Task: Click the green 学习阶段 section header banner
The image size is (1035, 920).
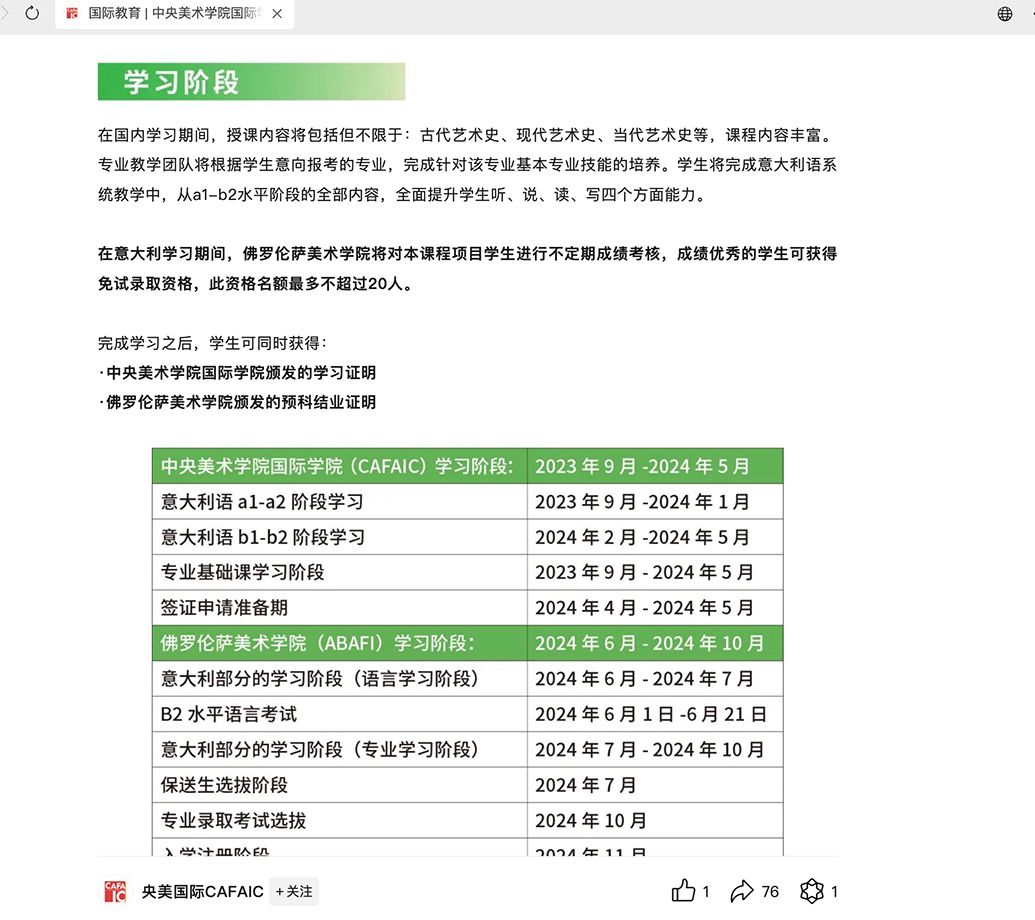Action: pos(251,82)
